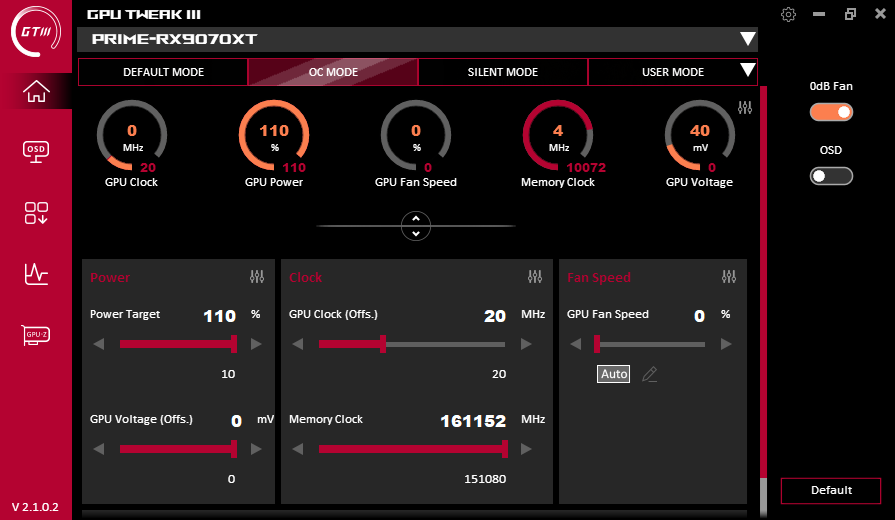Edit the fan curve pencil icon

(650, 374)
